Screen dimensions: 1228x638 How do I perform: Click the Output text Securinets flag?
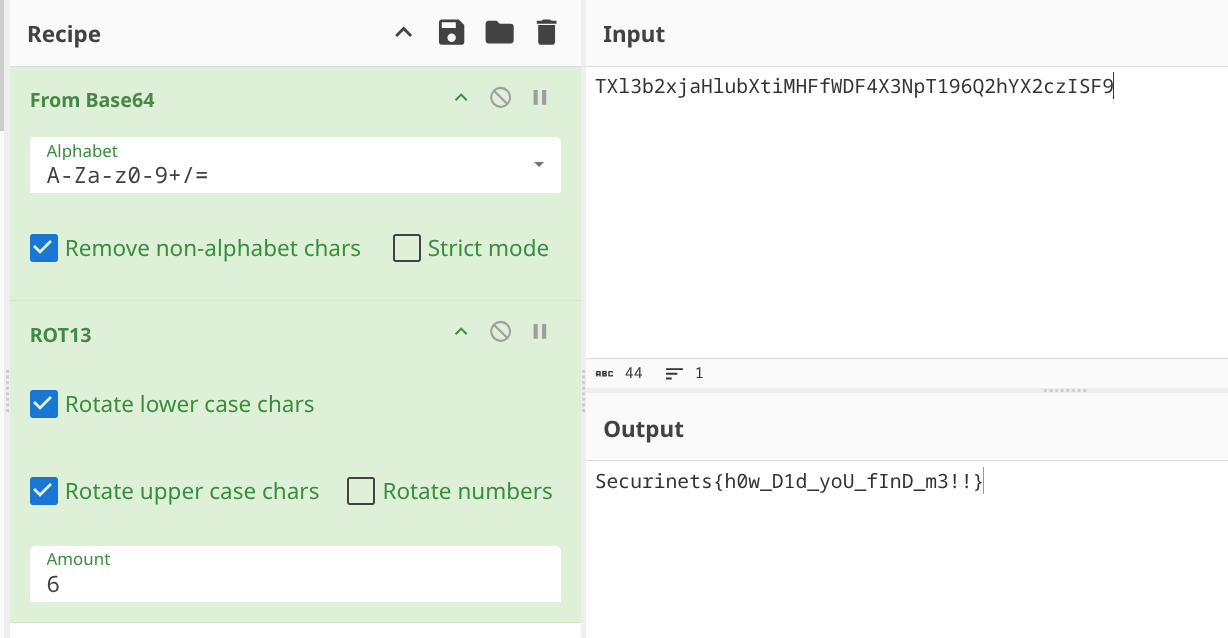pyautogui.click(x=789, y=482)
